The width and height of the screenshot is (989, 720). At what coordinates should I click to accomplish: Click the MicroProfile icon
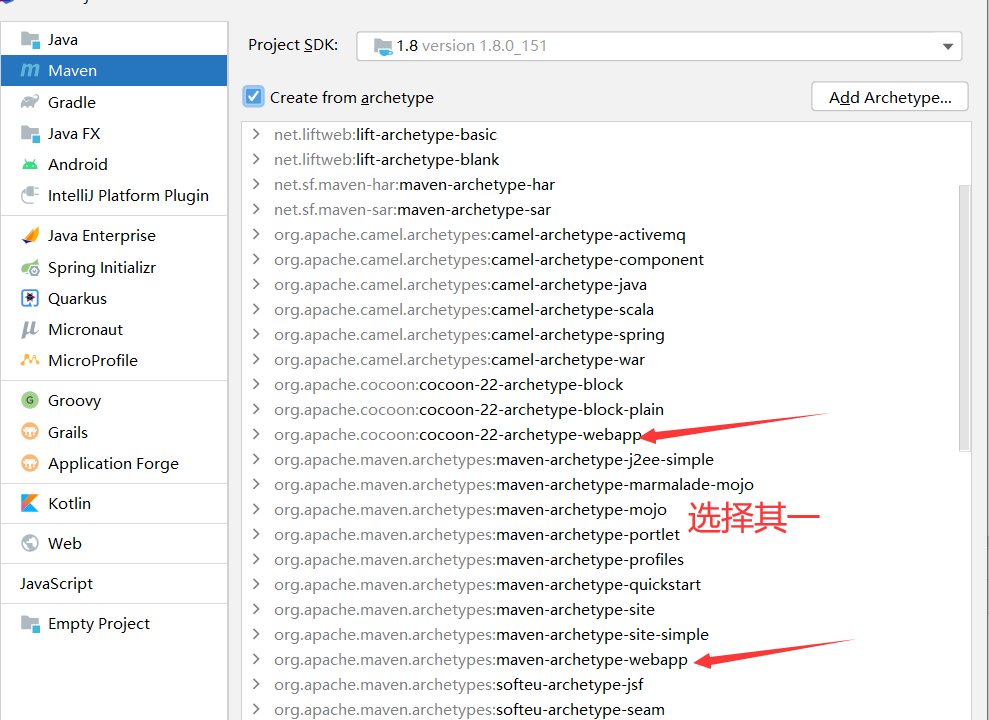coord(30,360)
